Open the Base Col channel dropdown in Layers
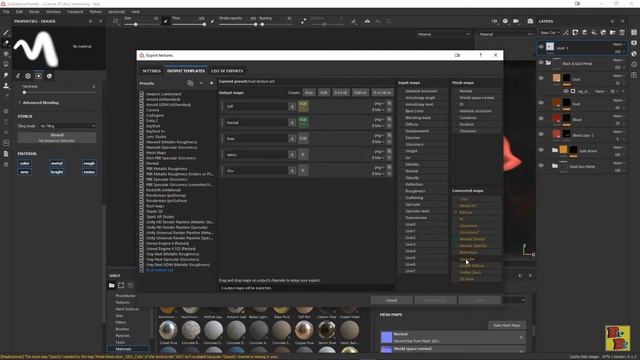The image size is (640, 360). (550, 33)
